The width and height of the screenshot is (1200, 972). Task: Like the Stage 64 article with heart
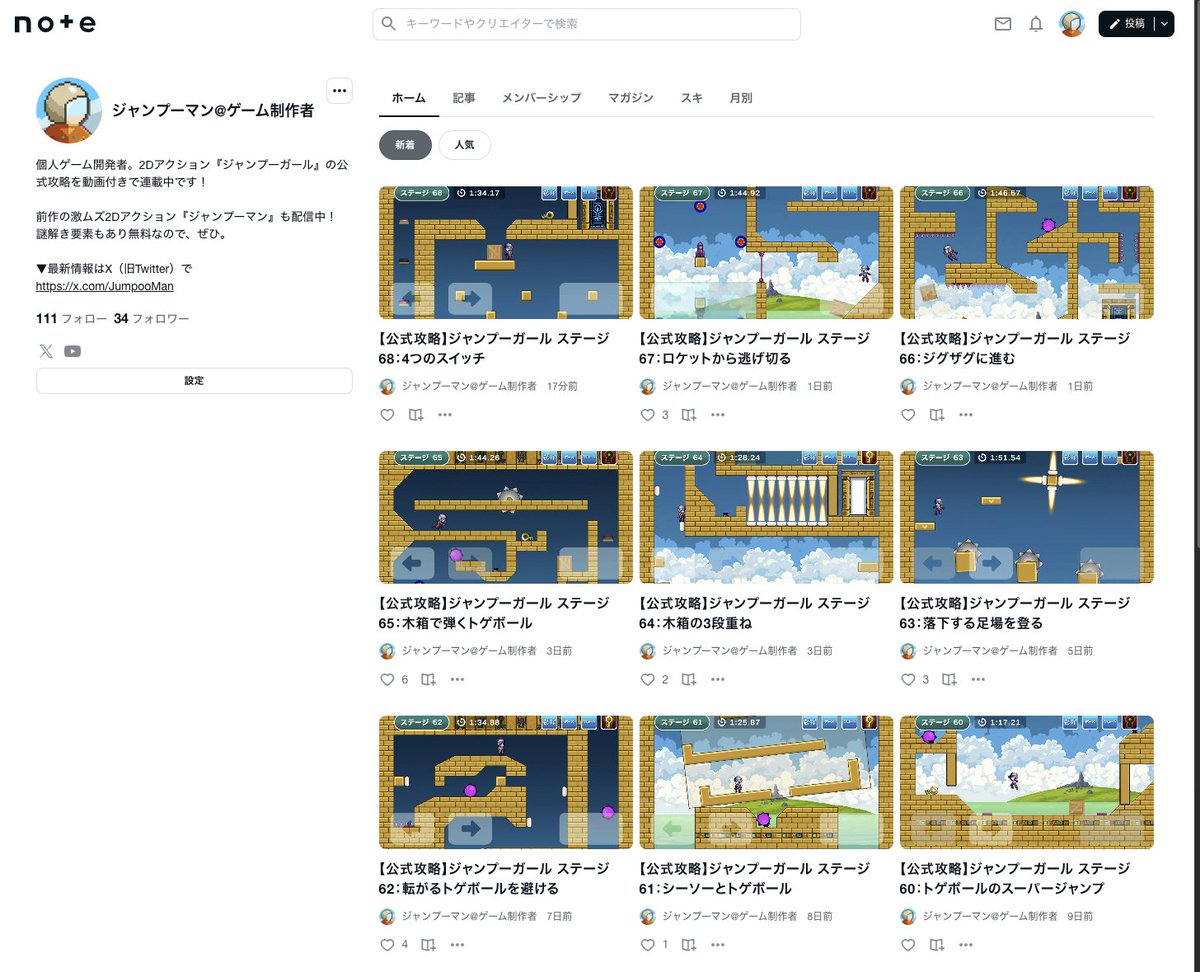648,680
